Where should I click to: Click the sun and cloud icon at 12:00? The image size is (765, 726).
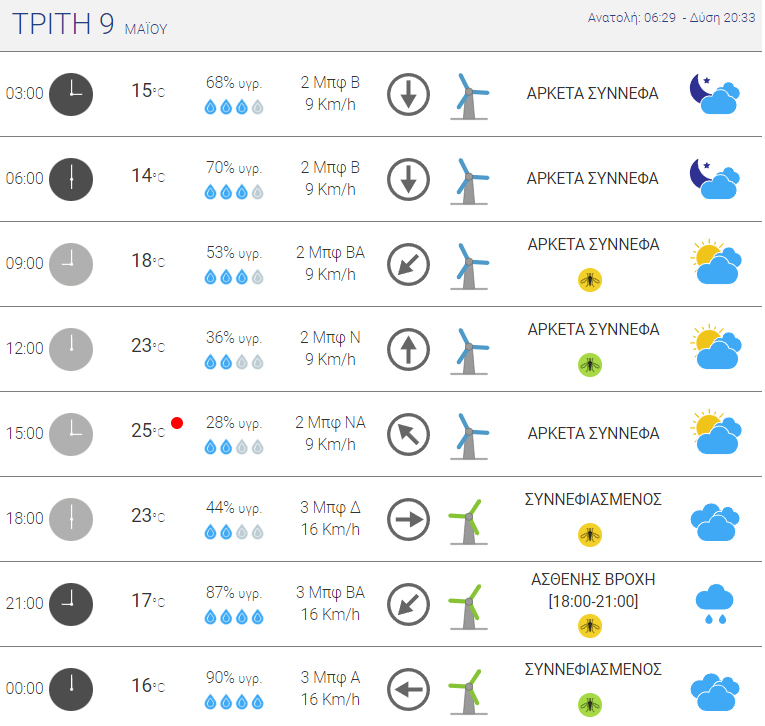click(x=716, y=347)
